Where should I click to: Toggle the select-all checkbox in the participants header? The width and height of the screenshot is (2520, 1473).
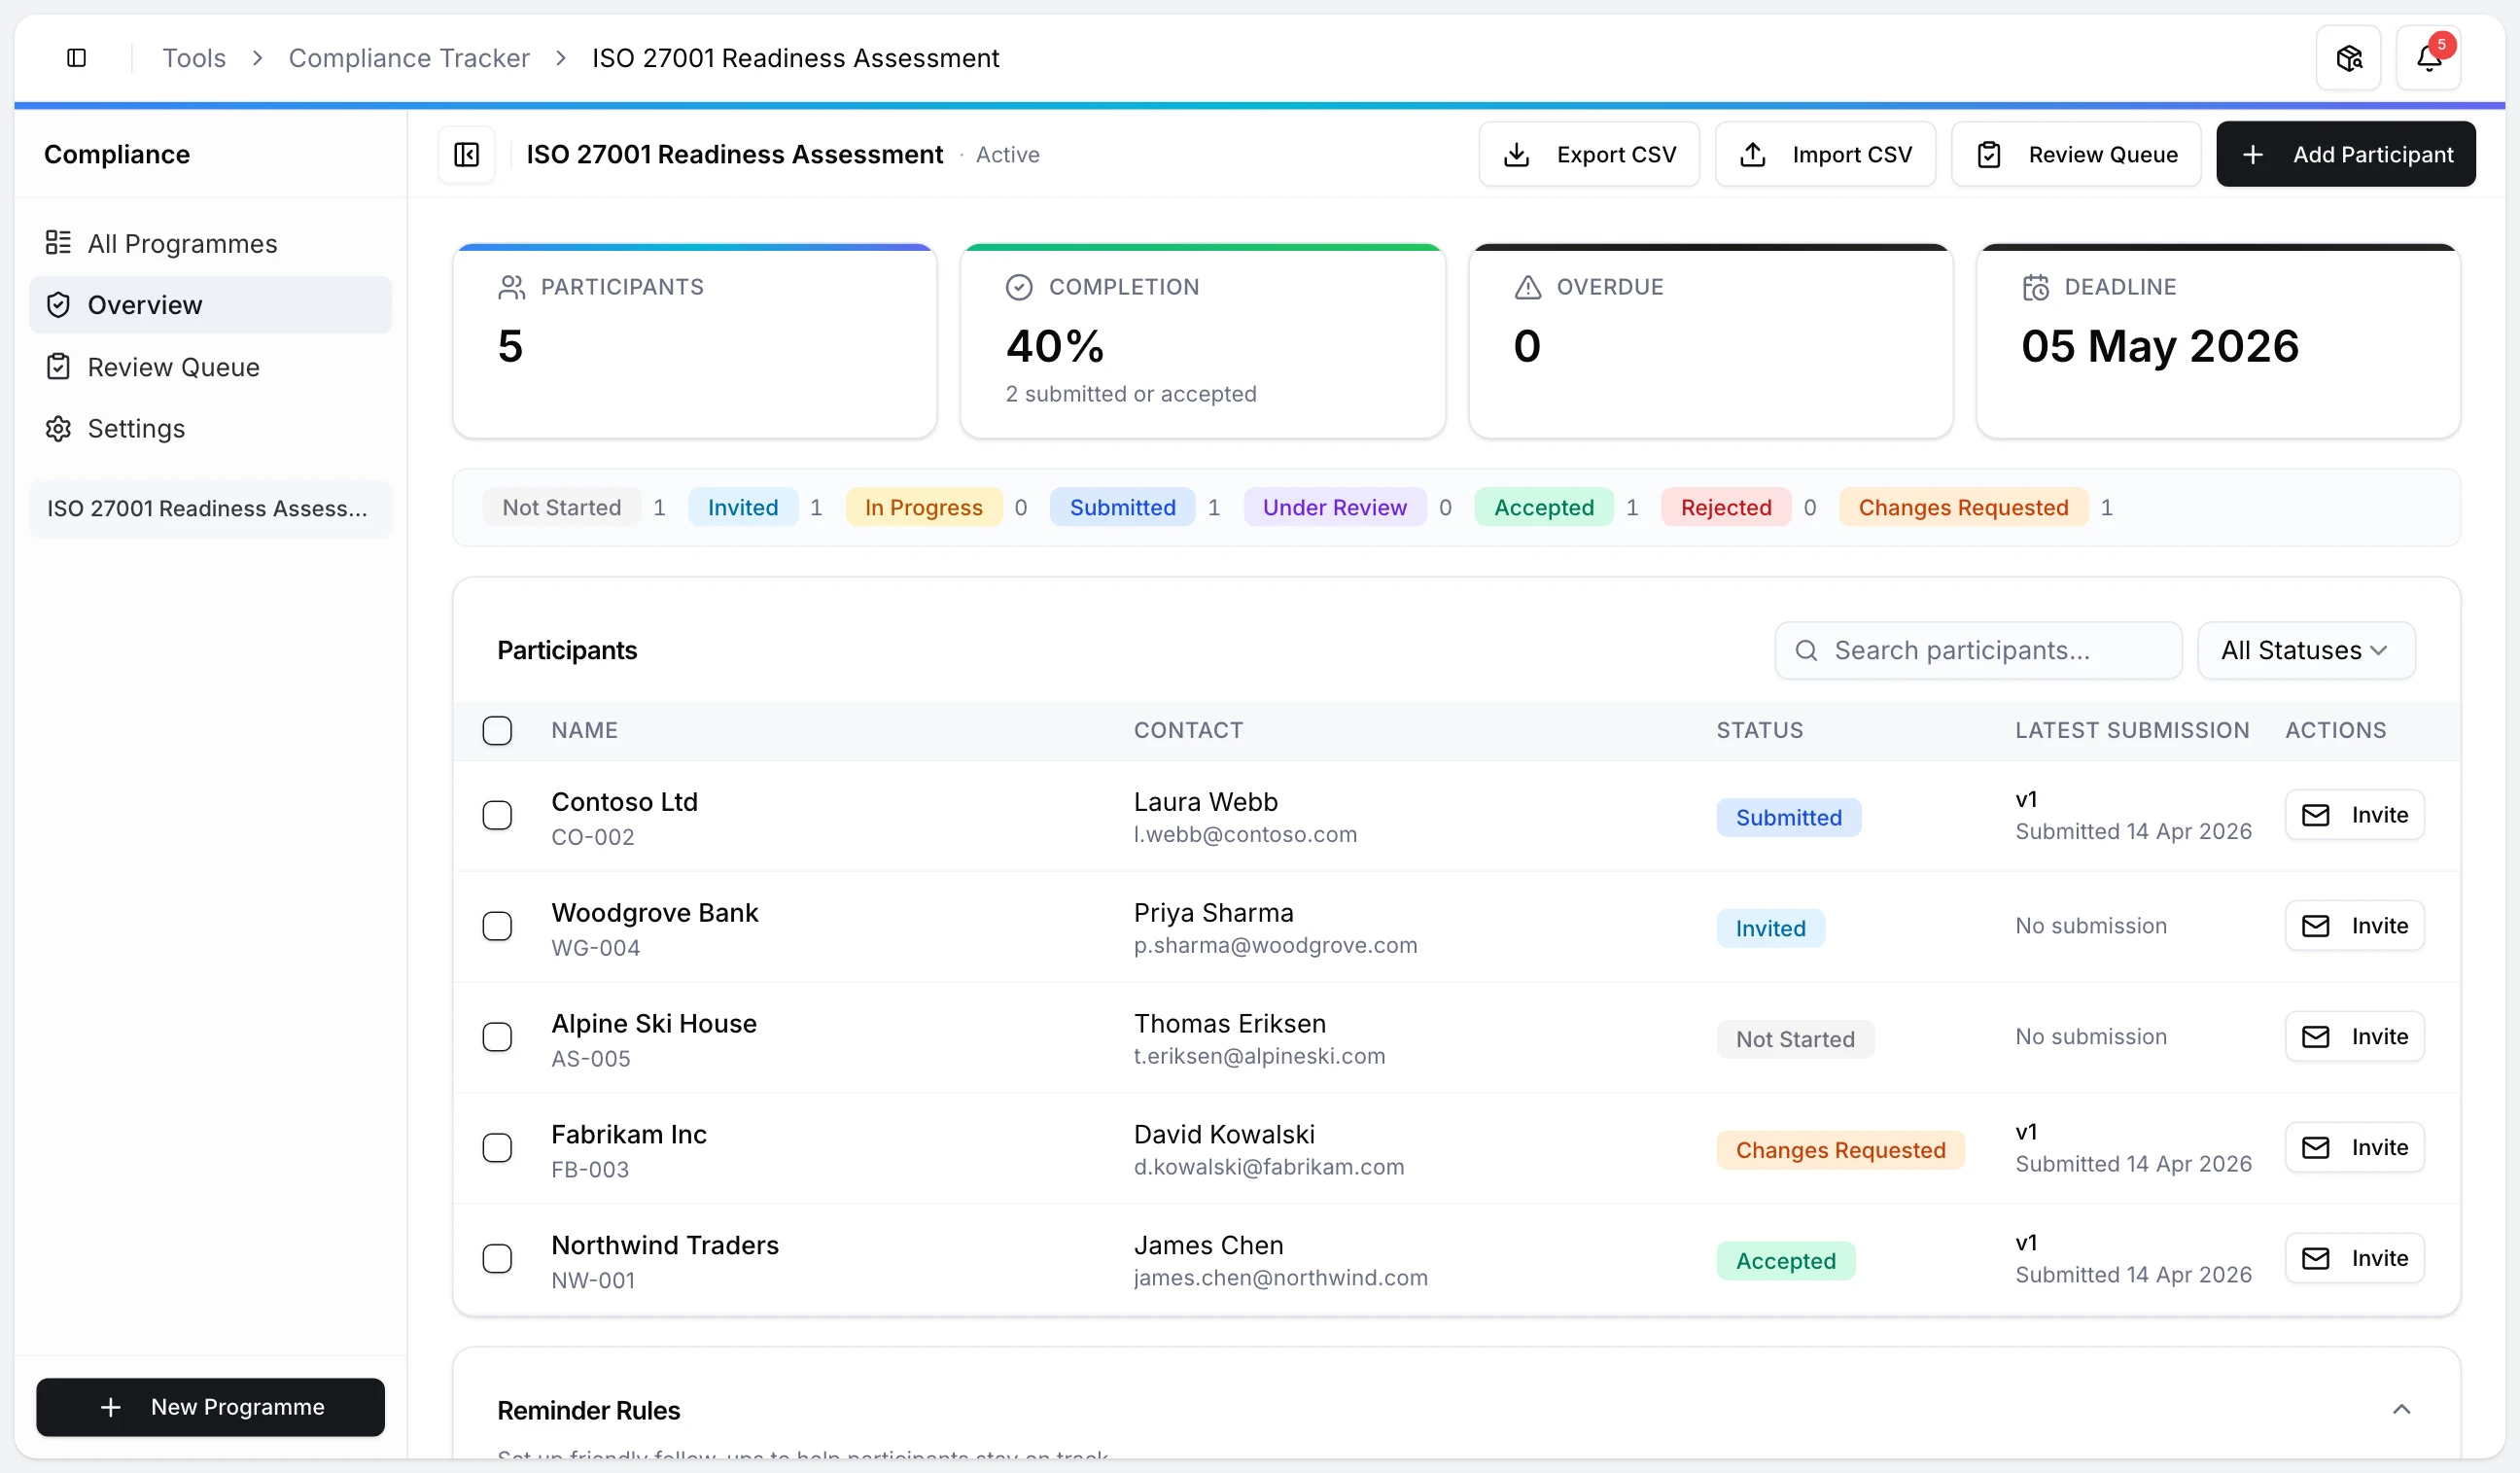(497, 730)
